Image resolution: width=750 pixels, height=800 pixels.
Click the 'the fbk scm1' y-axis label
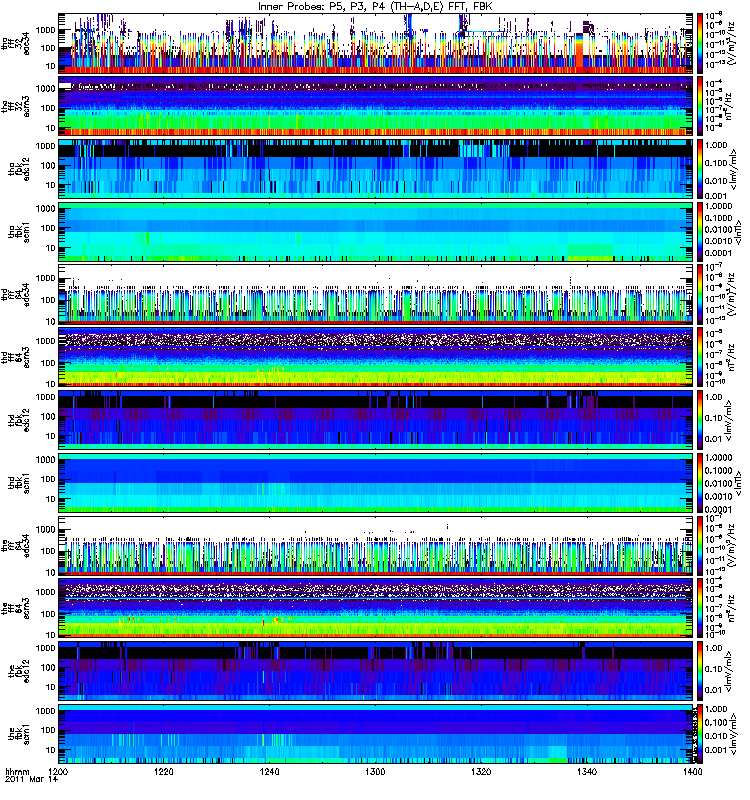point(19,734)
